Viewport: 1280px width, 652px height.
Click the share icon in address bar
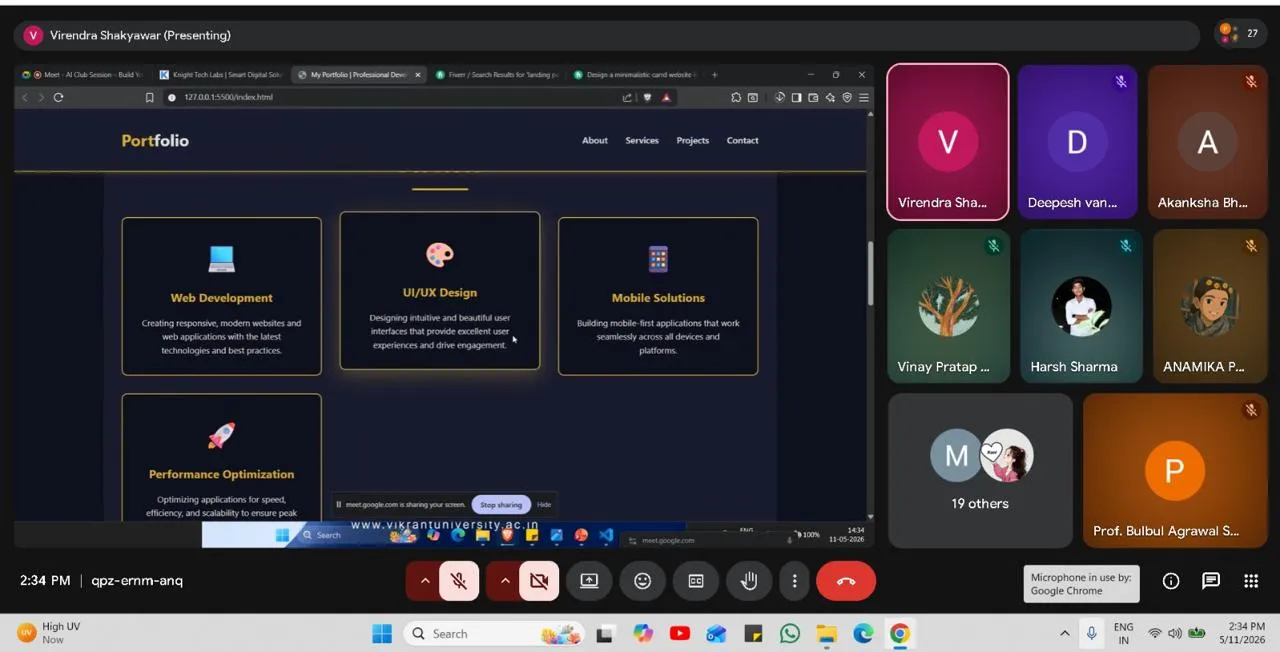627,97
